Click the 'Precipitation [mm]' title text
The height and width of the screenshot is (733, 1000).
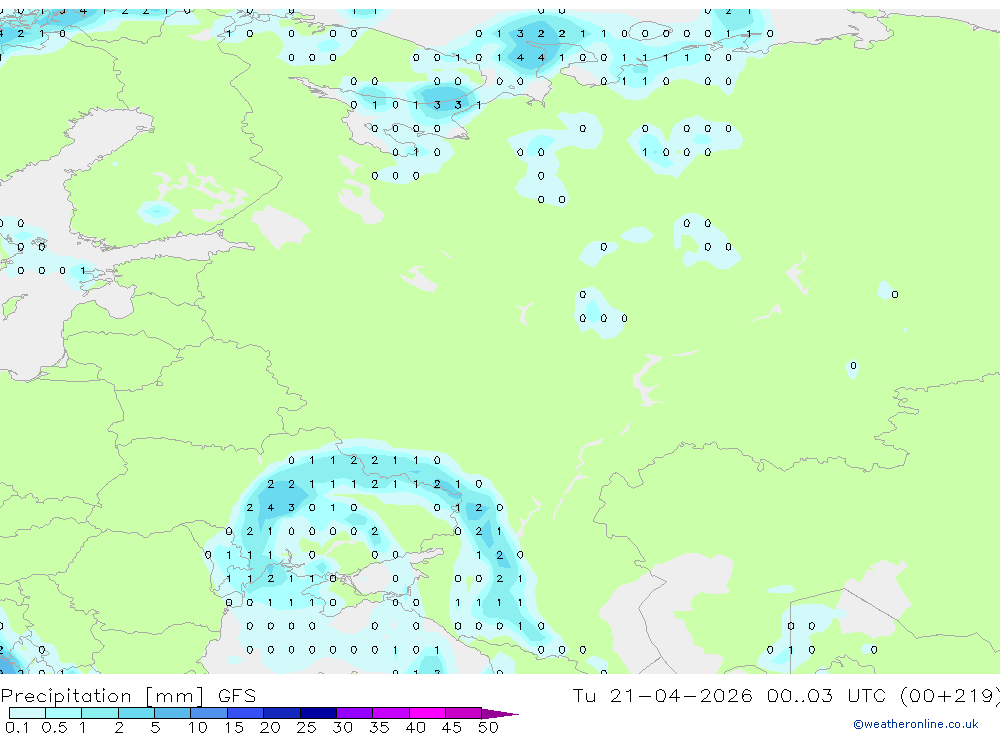[102, 696]
